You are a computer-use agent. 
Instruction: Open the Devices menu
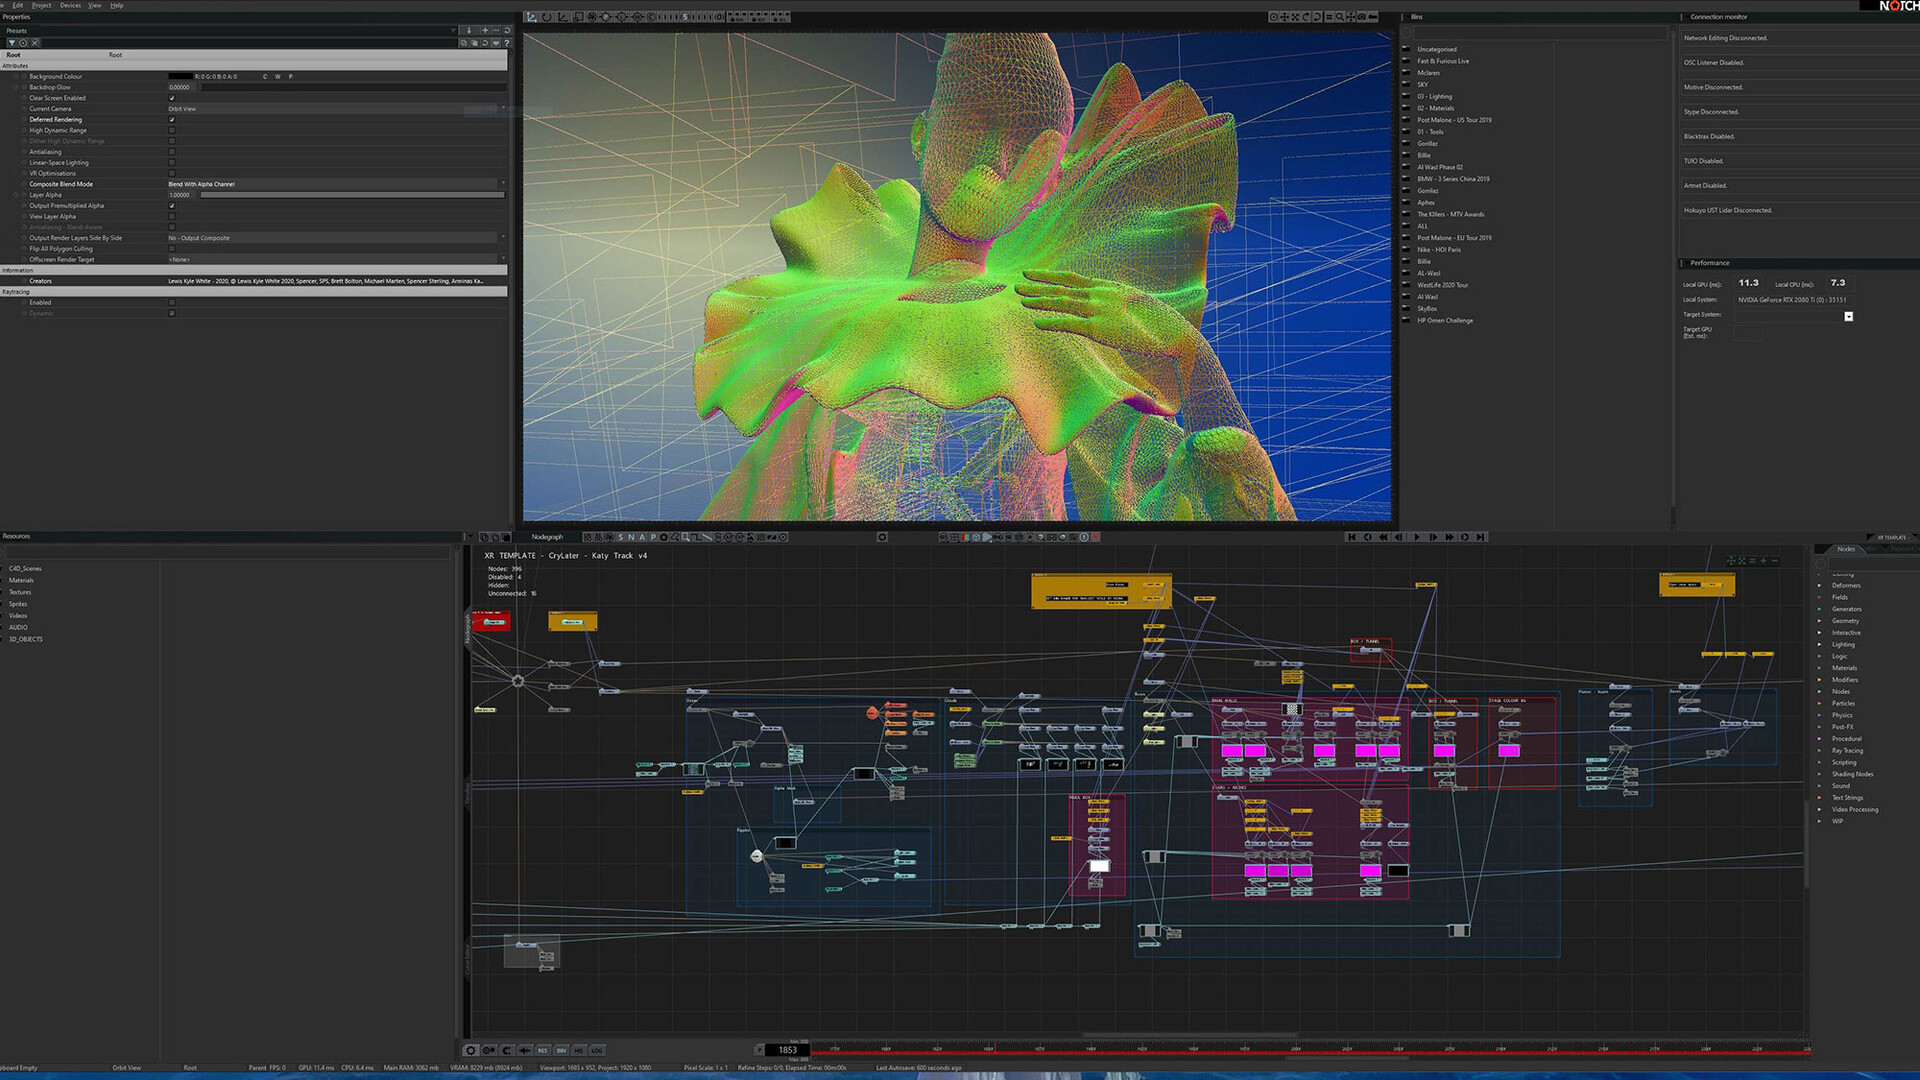(x=70, y=5)
